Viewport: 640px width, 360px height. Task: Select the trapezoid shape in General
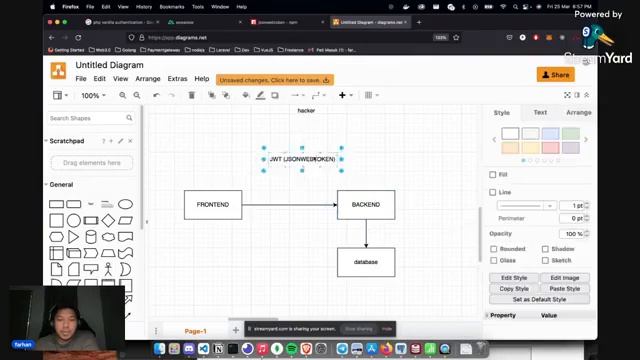108,253
